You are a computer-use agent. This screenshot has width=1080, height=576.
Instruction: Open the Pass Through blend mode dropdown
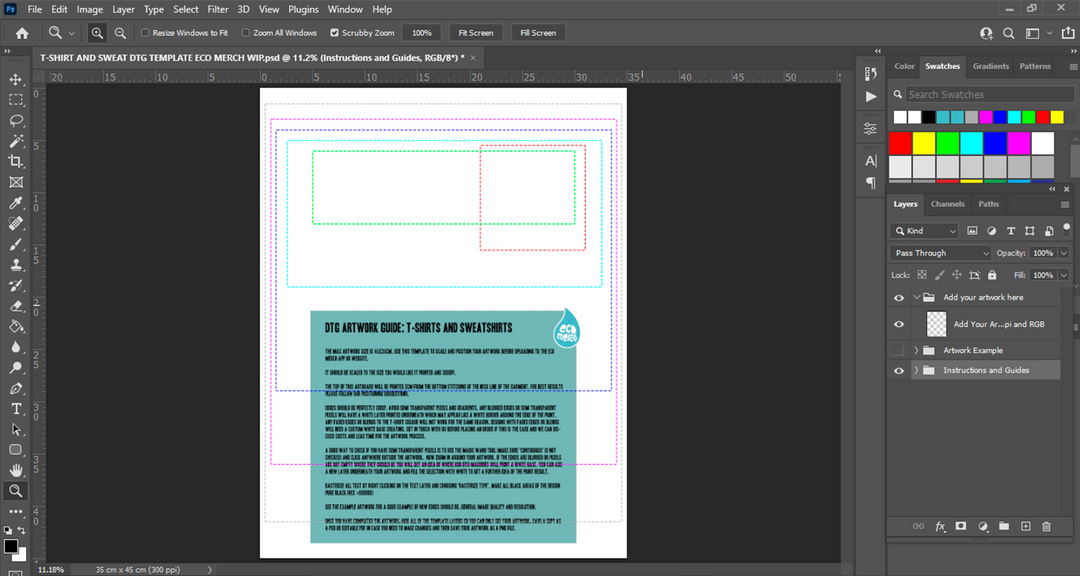pos(940,253)
